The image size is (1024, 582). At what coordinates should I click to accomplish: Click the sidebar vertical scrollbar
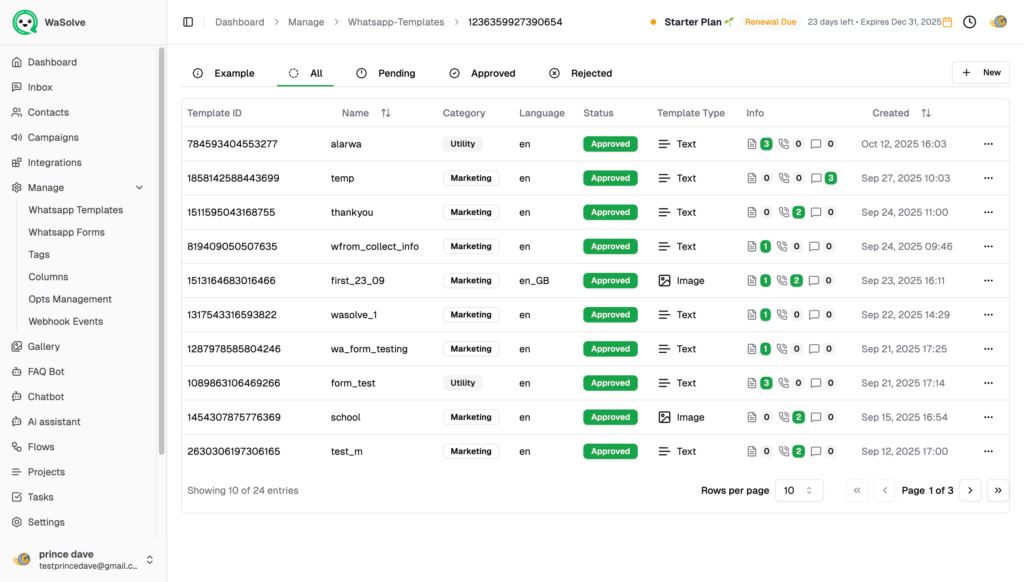point(162,250)
